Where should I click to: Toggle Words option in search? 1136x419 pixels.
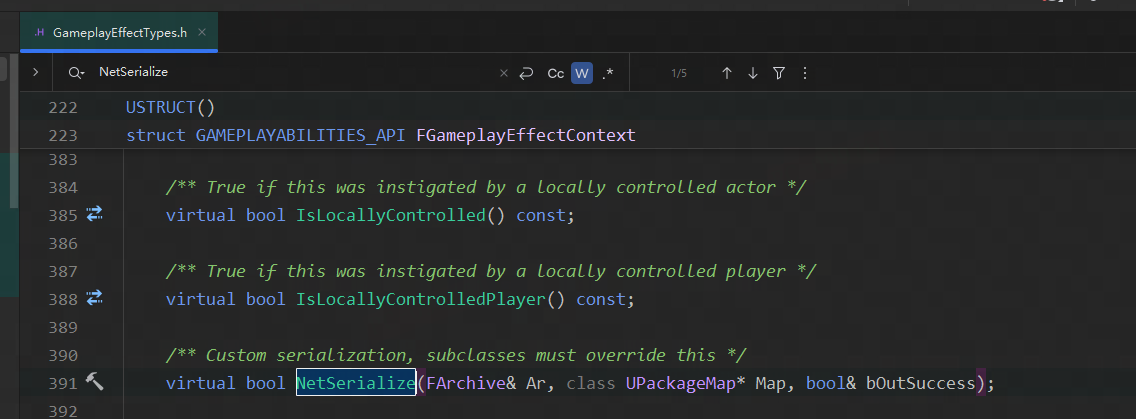coord(582,73)
